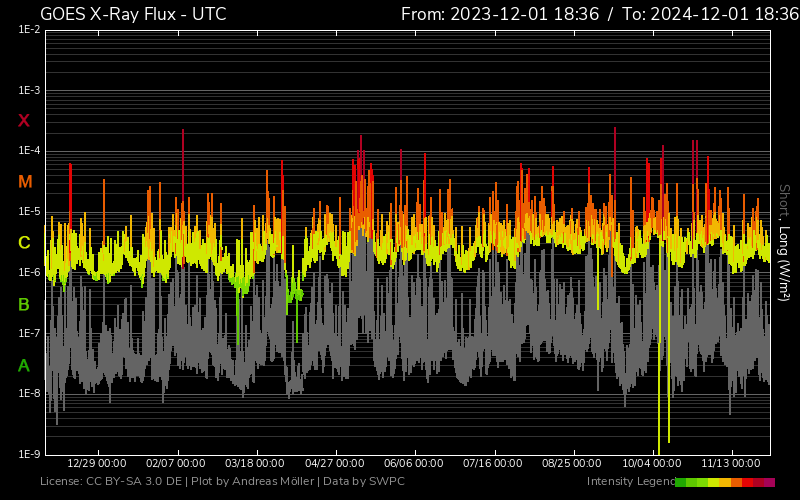800x500 pixels.
Task: Click the 11/13 00:00 x-axis label
Action: point(731,464)
